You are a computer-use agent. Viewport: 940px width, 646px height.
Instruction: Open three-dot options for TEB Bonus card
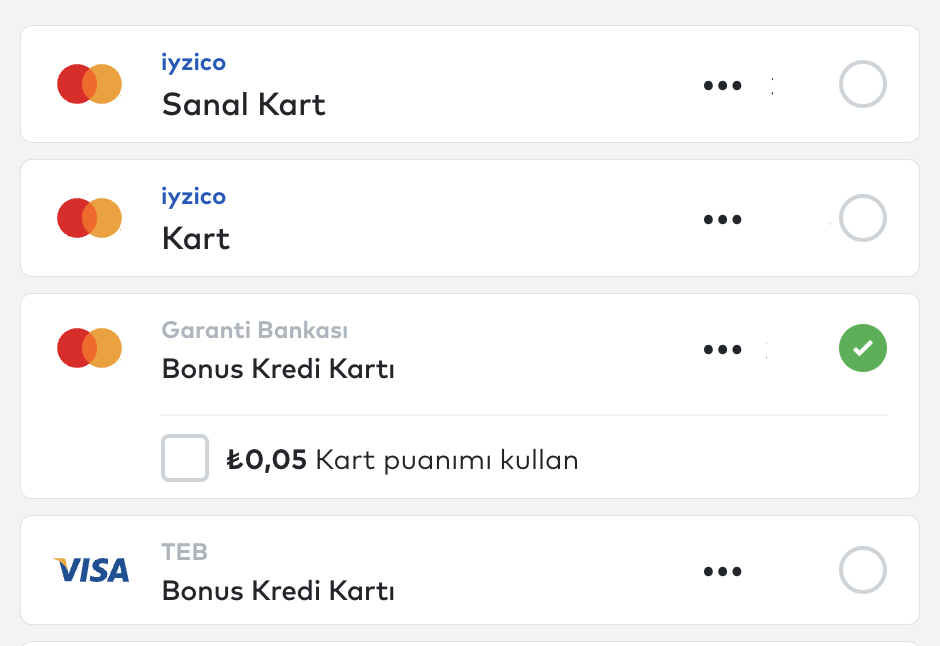point(722,572)
